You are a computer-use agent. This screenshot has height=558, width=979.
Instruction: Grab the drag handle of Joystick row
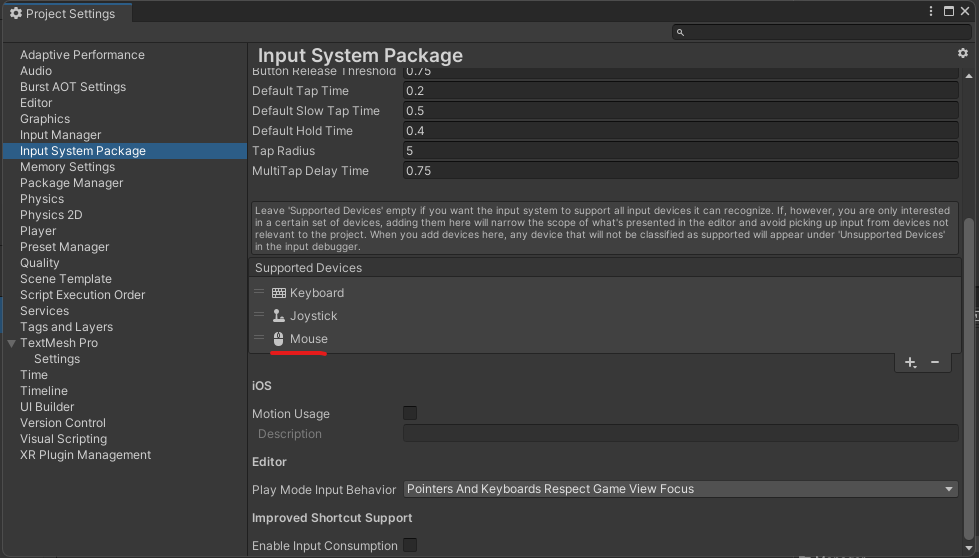point(259,315)
